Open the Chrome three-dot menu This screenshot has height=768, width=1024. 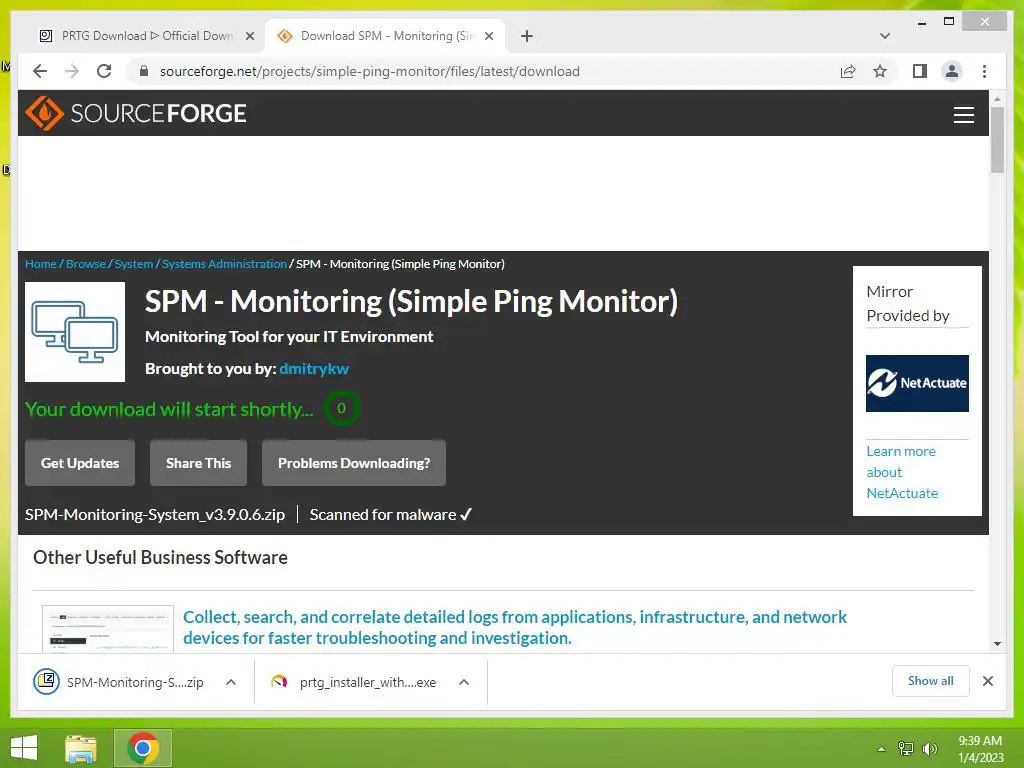(x=984, y=71)
